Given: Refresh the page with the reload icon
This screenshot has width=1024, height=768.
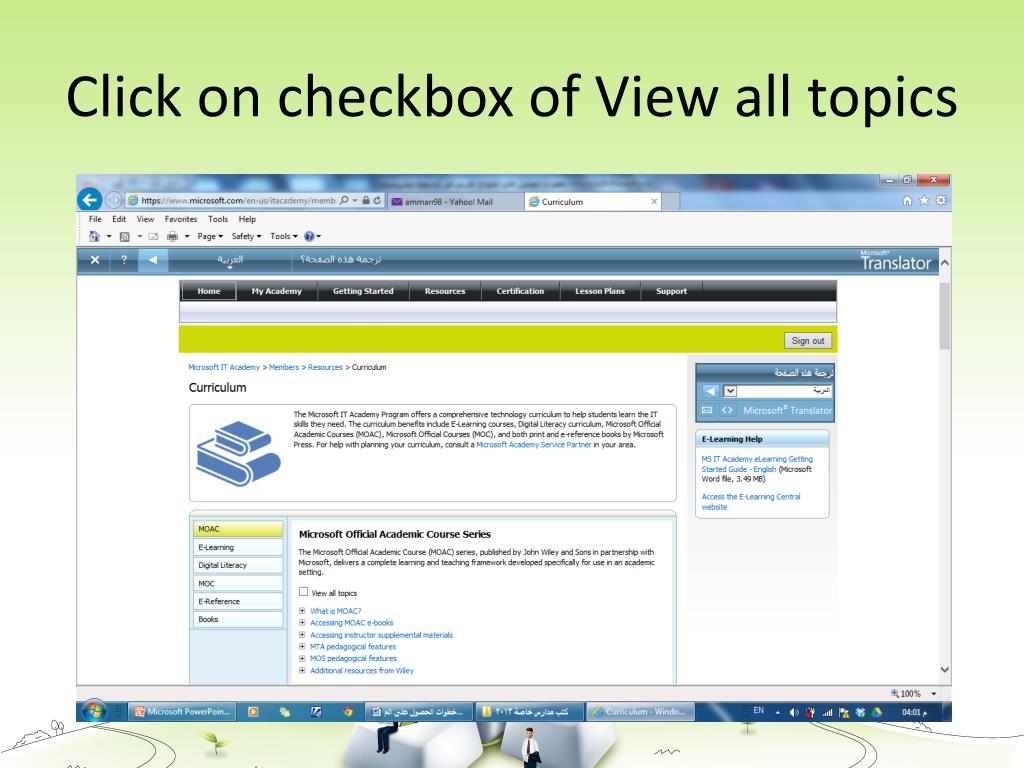Looking at the screenshot, I should tap(377, 200).
